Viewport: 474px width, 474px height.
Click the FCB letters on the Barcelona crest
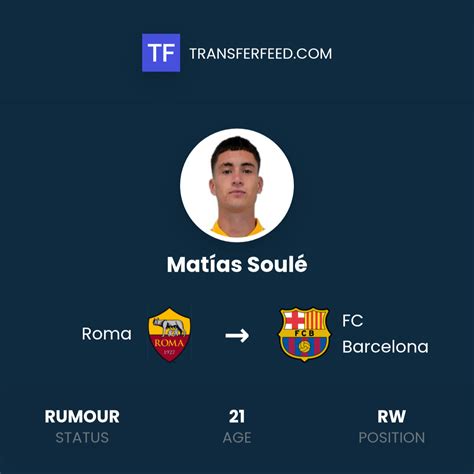[304, 333]
